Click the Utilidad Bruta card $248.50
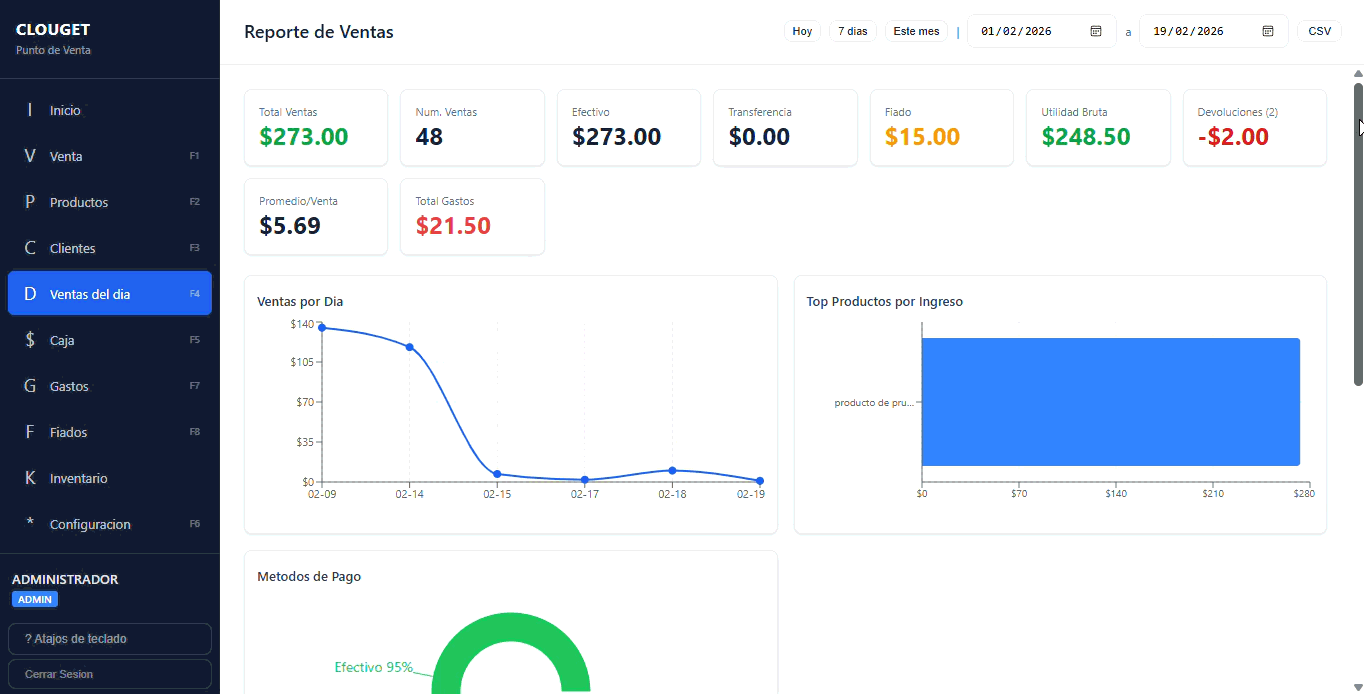This screenshot has height=694, width=1364. click(x=1098, y=128)
